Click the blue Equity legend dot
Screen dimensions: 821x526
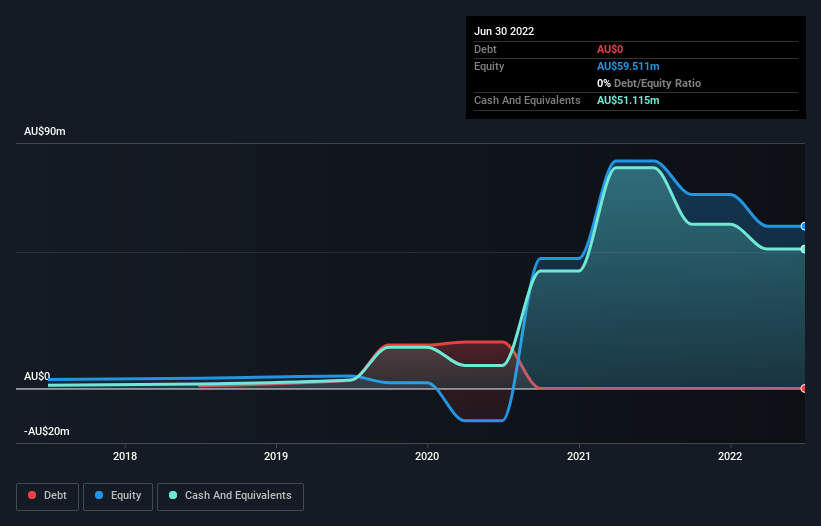pos(99,495)
